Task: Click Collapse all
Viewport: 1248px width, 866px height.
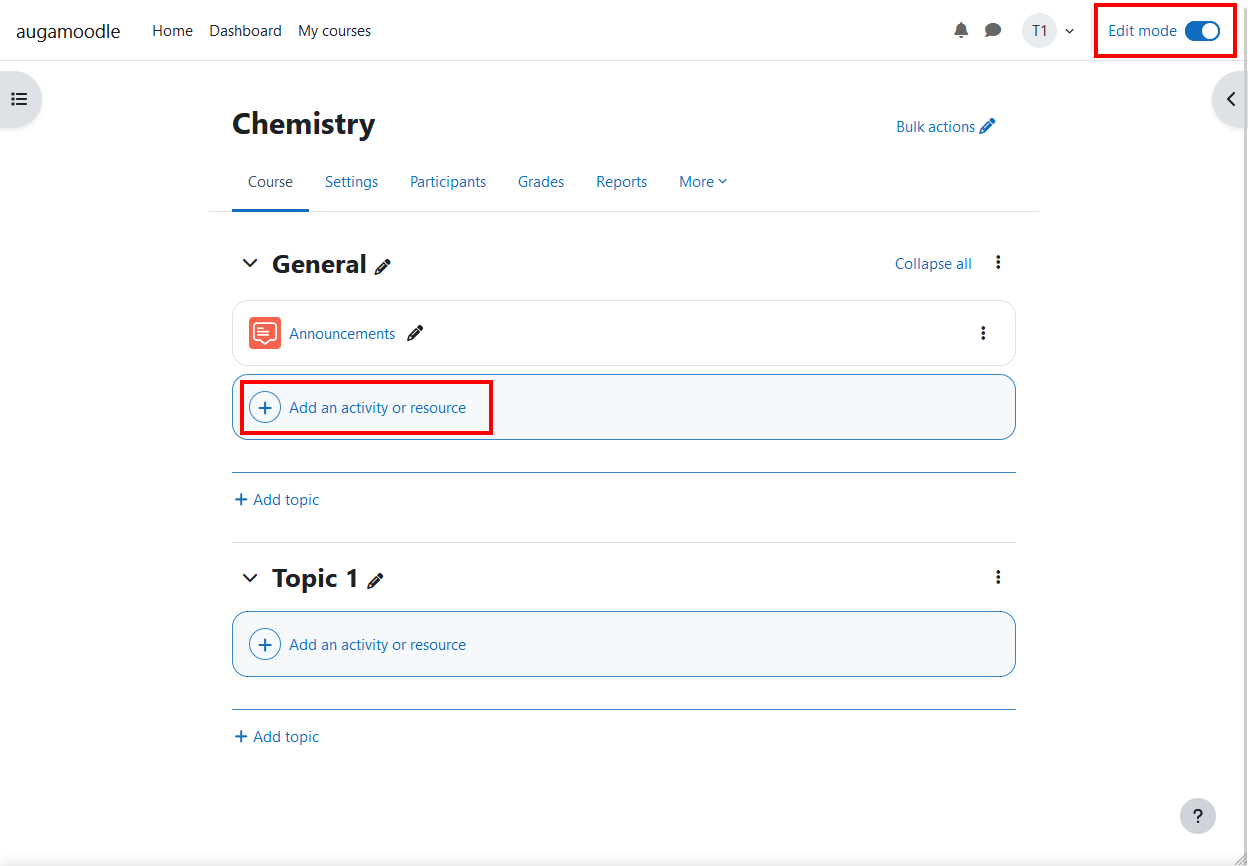Action: 932,263
